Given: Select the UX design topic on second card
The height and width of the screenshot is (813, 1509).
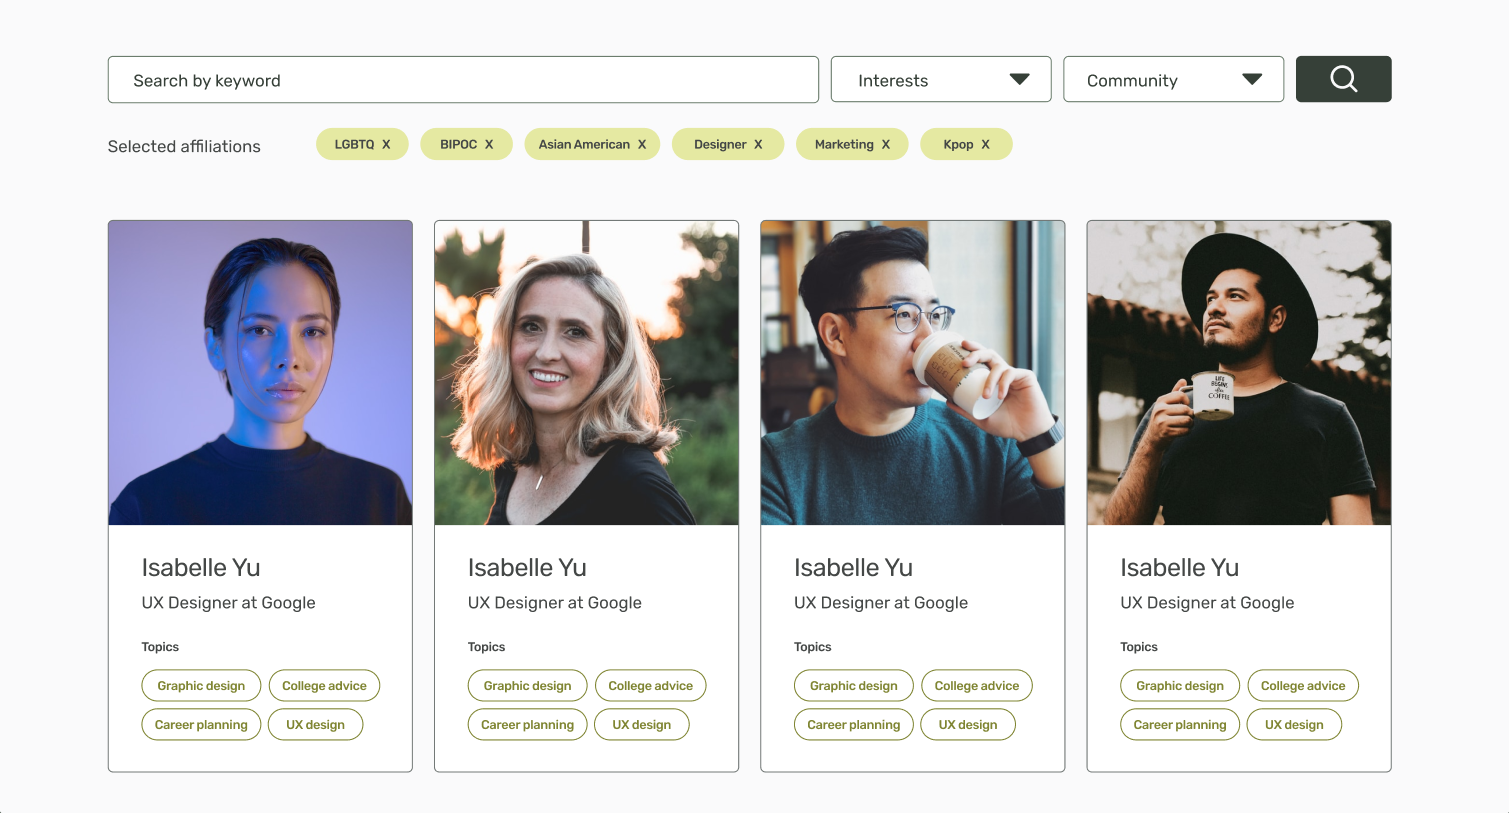Looking at the screenshot, I should [642, 724].
